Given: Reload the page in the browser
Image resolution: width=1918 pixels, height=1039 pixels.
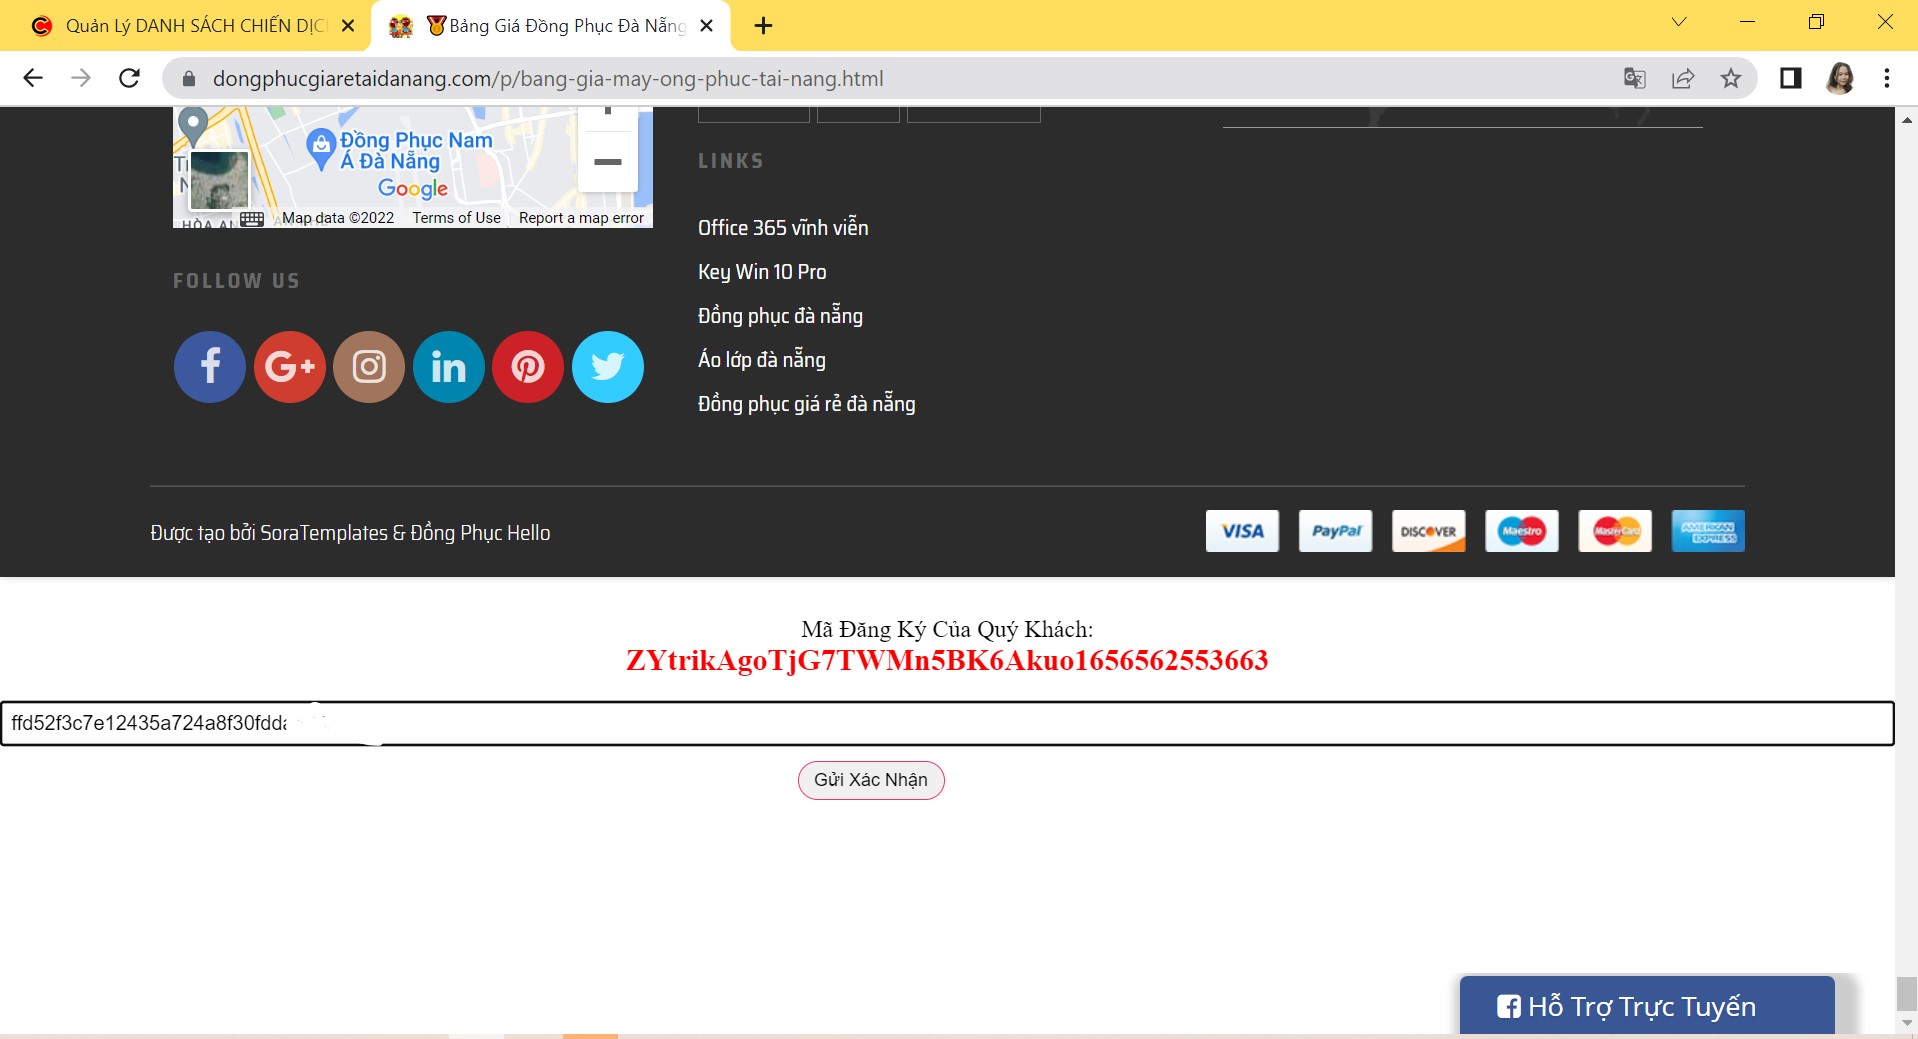Looking at the screenshot, I should (x=129, y=78).
